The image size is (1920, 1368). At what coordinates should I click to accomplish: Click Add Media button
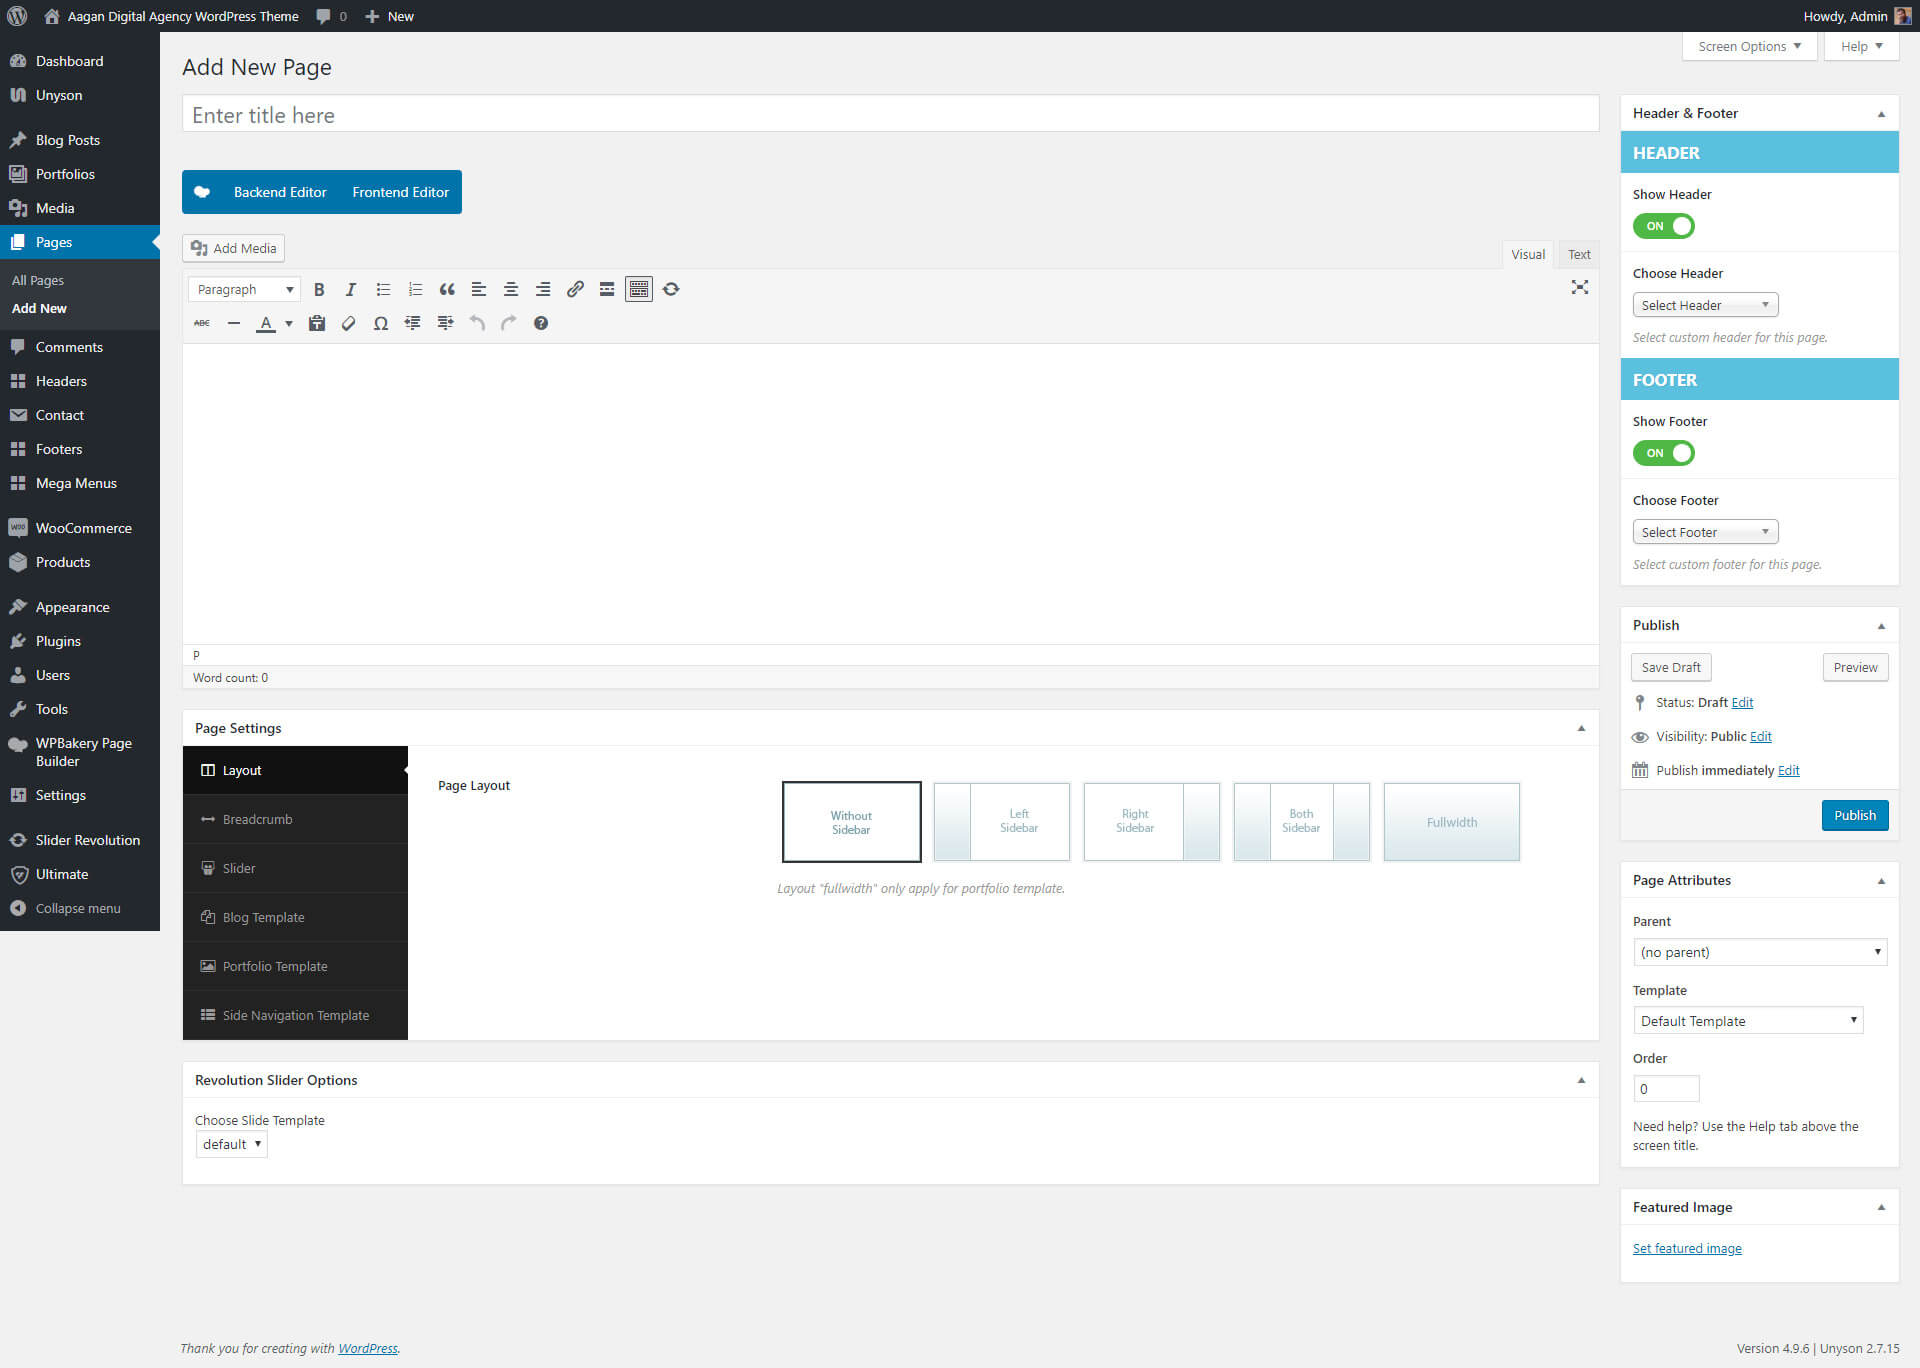(x=233, y=248)
